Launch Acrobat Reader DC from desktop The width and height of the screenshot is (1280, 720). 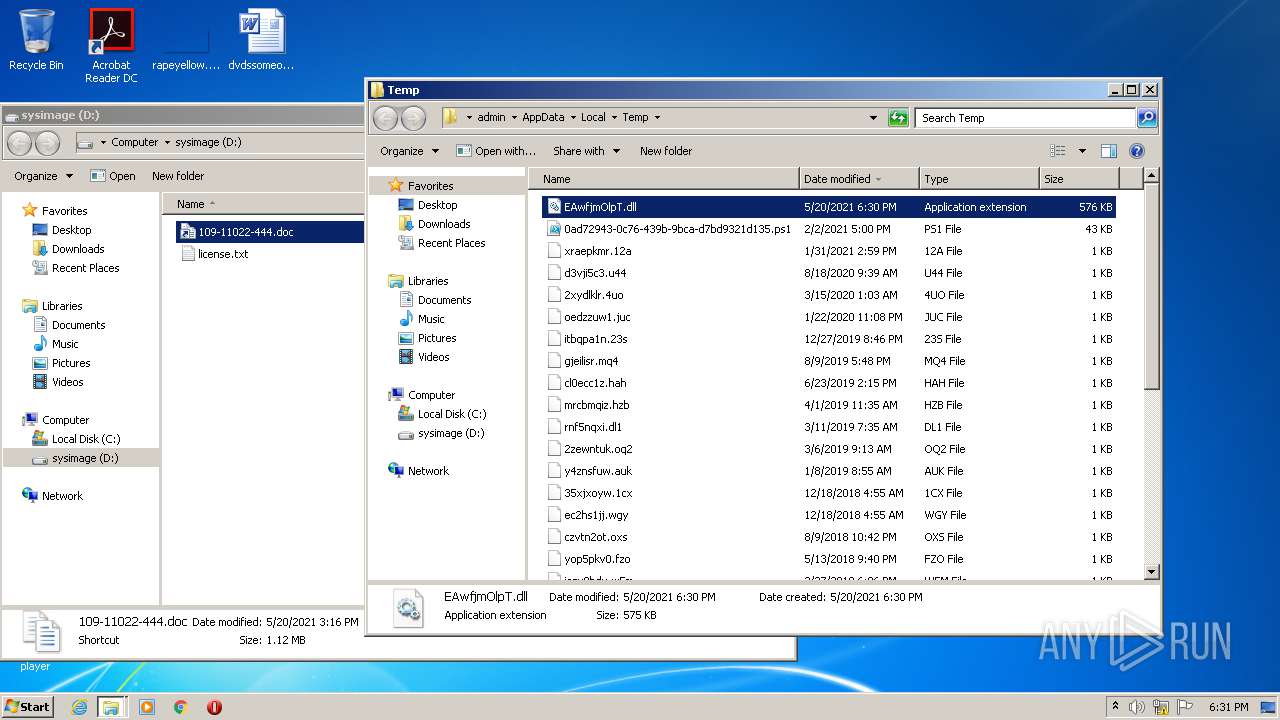[x=111, y=46]
